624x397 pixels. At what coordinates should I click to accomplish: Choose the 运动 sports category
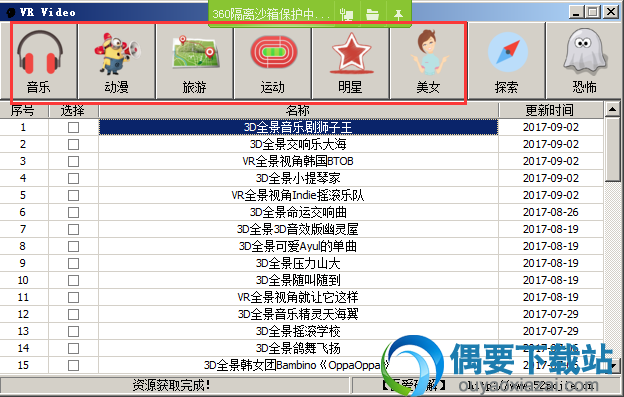click(x=273, y=61)
